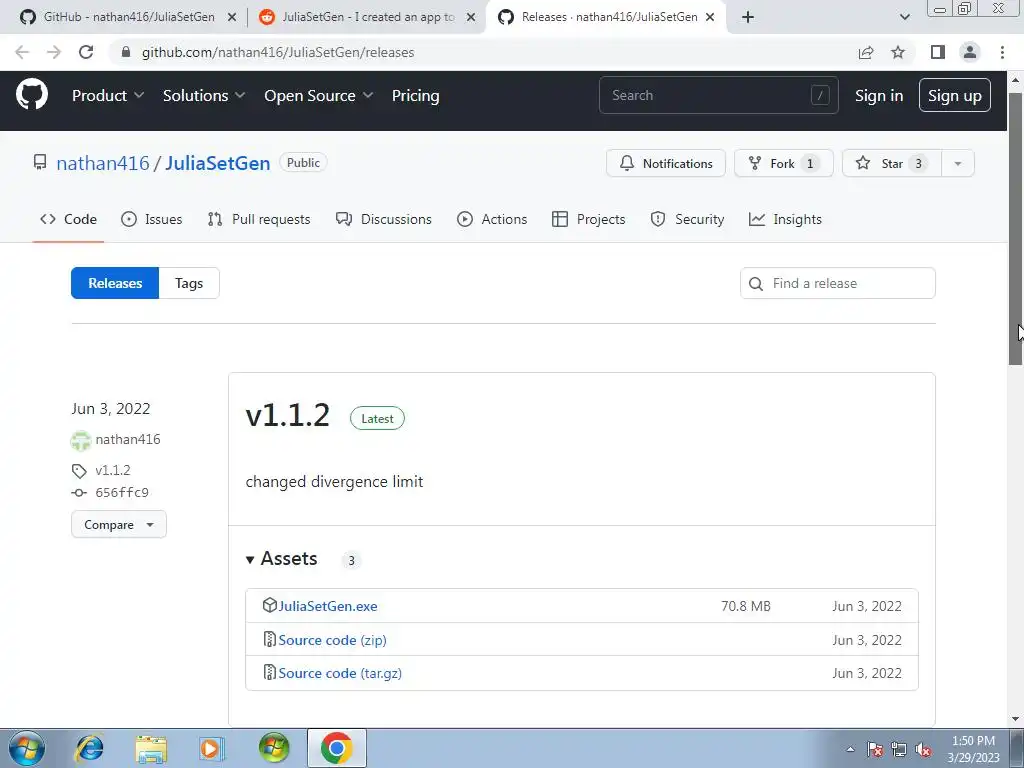Fork the repository
This screenshot has width=1024, height=768.
pyautogui.click(x=784, y=163)
